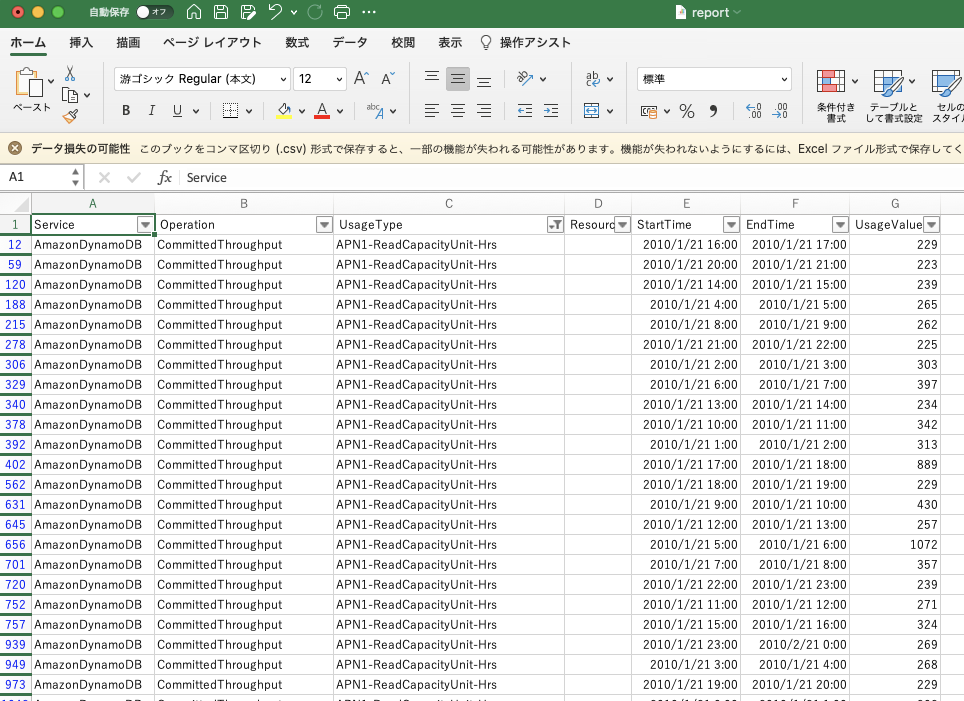Click the text orientation icon
The height and width of the screenshot is (701, 964).
tap(524, 78)
